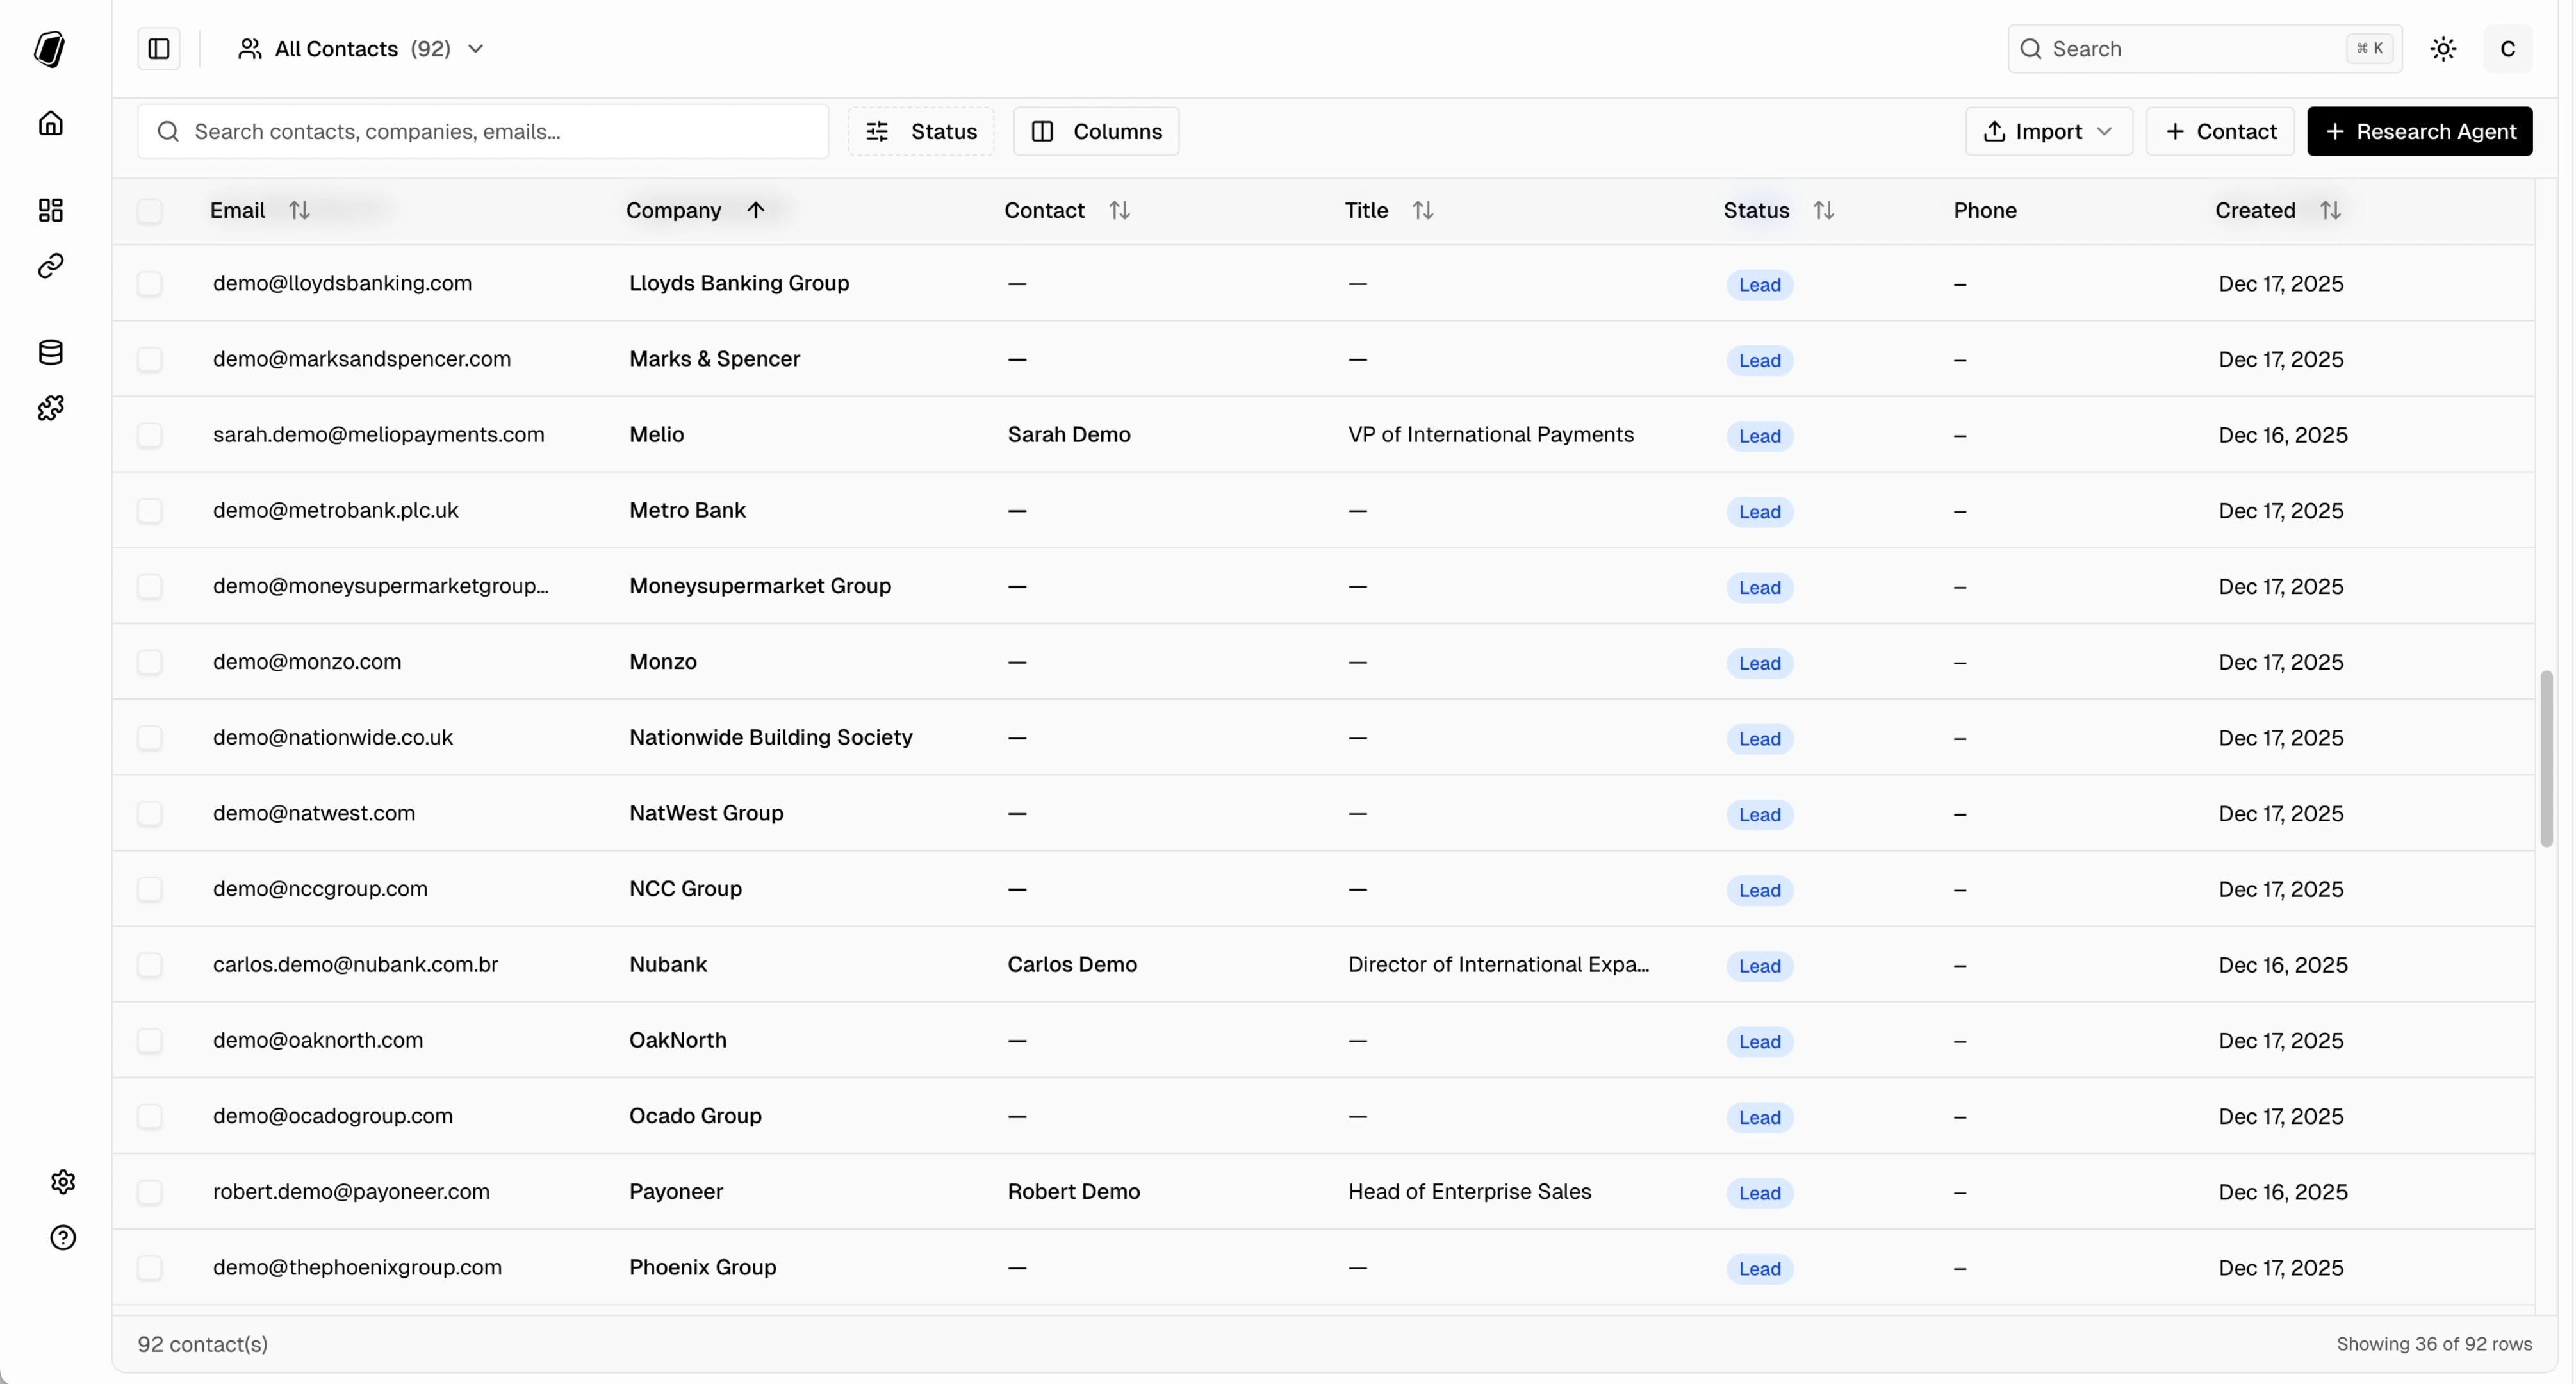Image resolution: width=2576 pixels, height=1384 pixels.
Task: Open the database icon in sidebar
Action: pos(51,352)
